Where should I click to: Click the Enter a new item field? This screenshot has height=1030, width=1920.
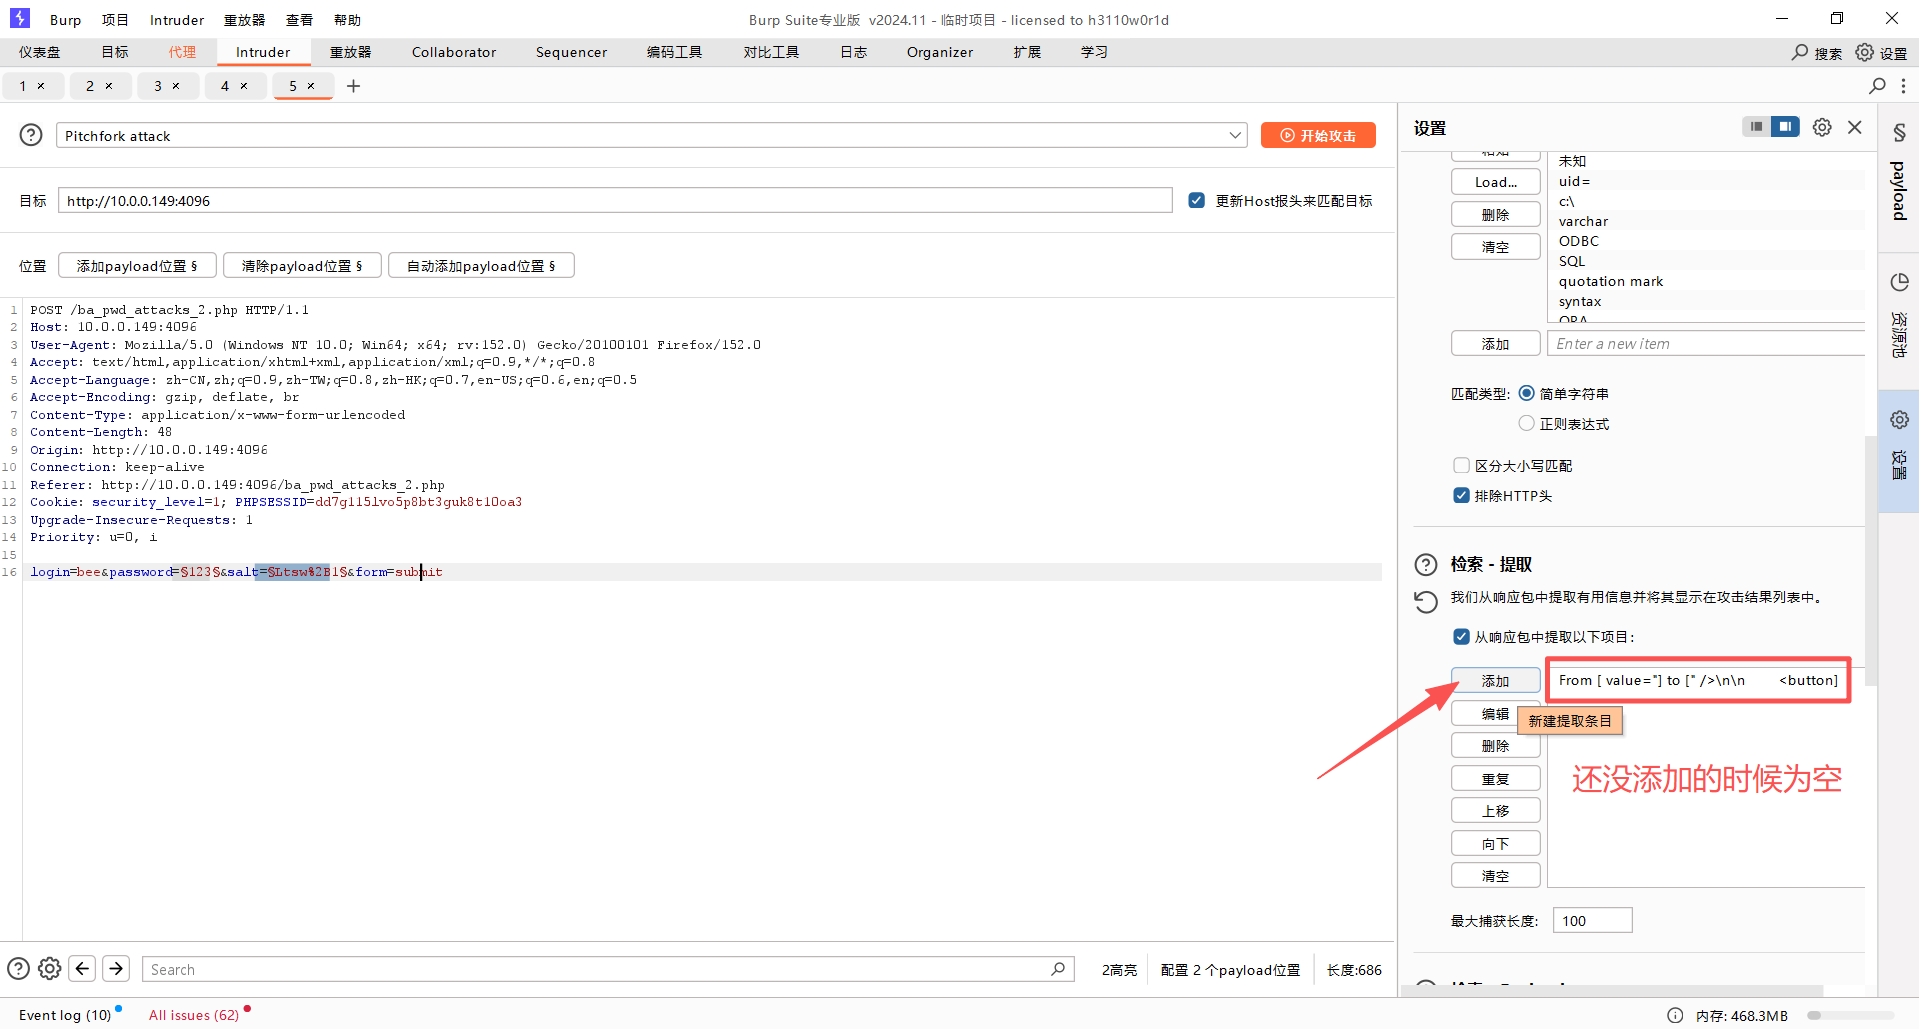tap(1706, 344)
